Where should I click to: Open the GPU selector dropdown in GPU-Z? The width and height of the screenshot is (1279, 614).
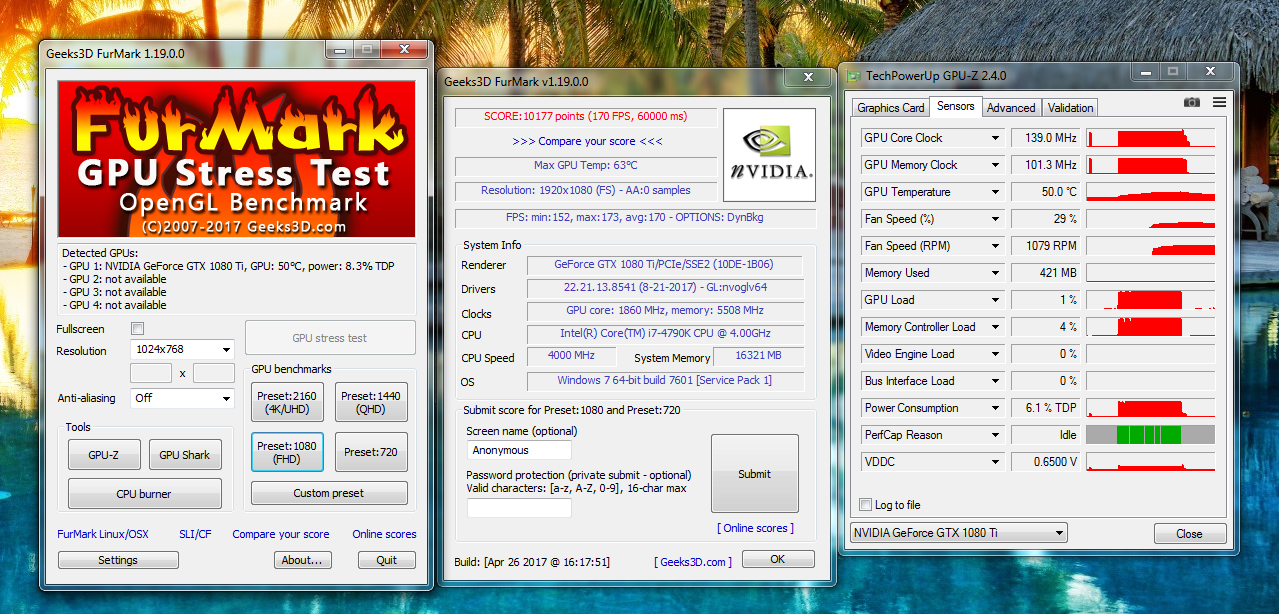click(x=959, y=533)
